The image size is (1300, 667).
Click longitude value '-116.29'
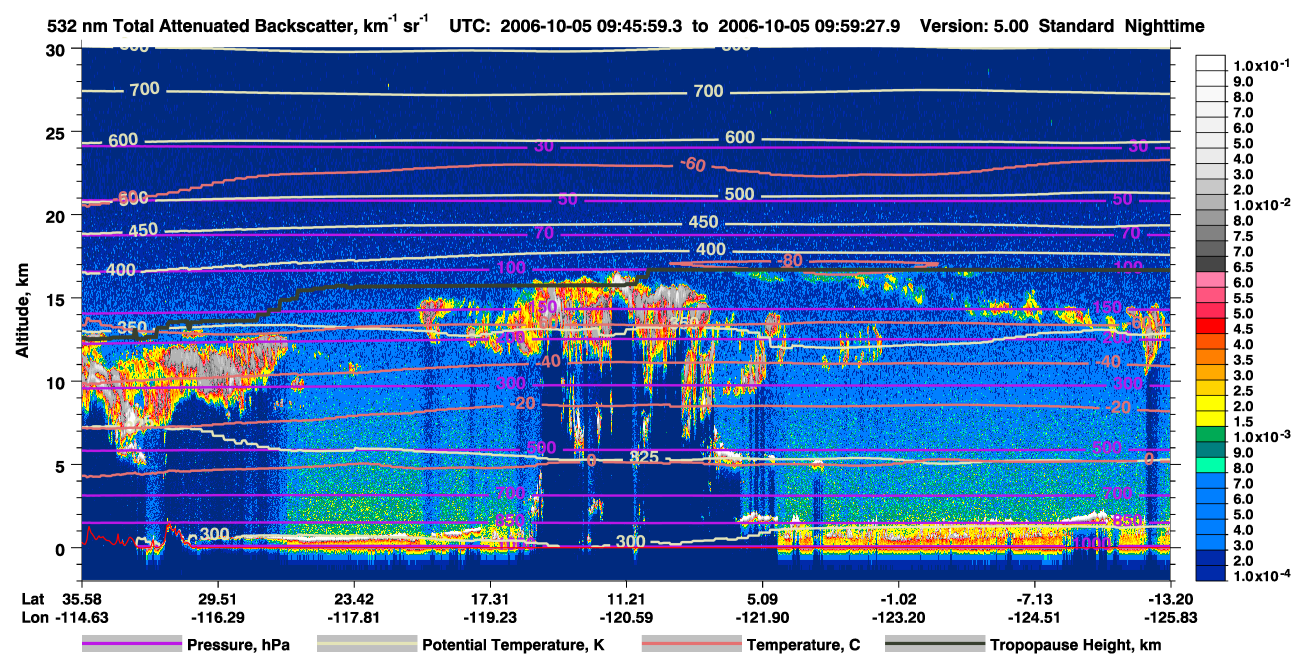[x=217, y=617]
